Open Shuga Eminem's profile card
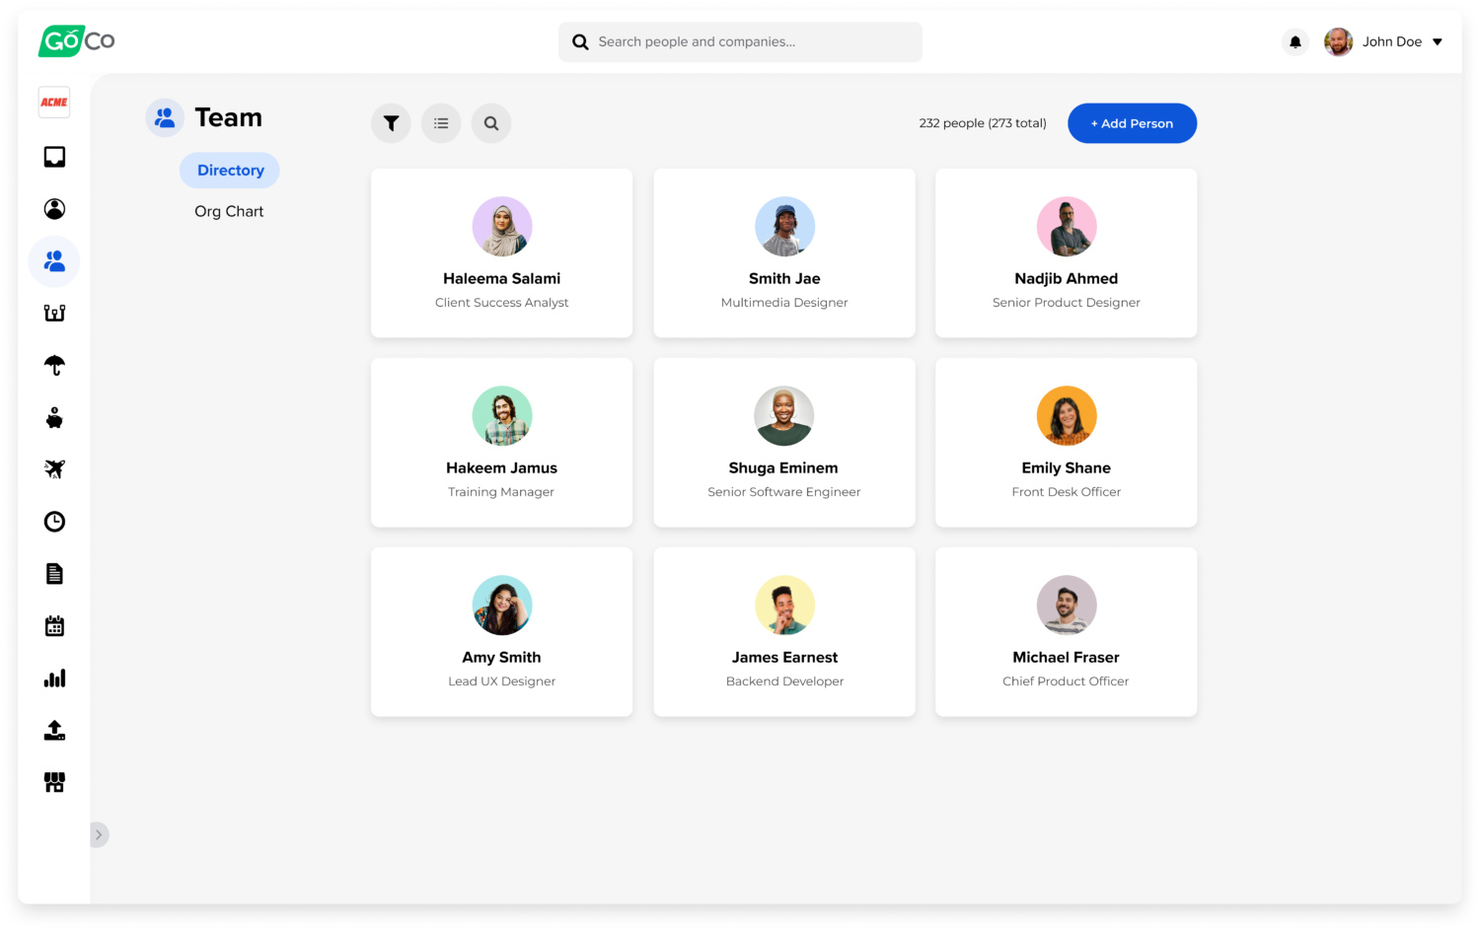The height and width of the screenshot is (930, 1480). tap(784, 443)
